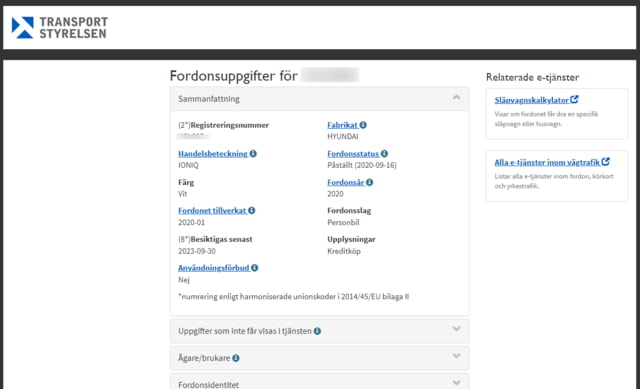This screenshot has height=389, width=640.
Task: Click the Fordonsuppgifter för page heading
Action: click(x=233, y=76)
